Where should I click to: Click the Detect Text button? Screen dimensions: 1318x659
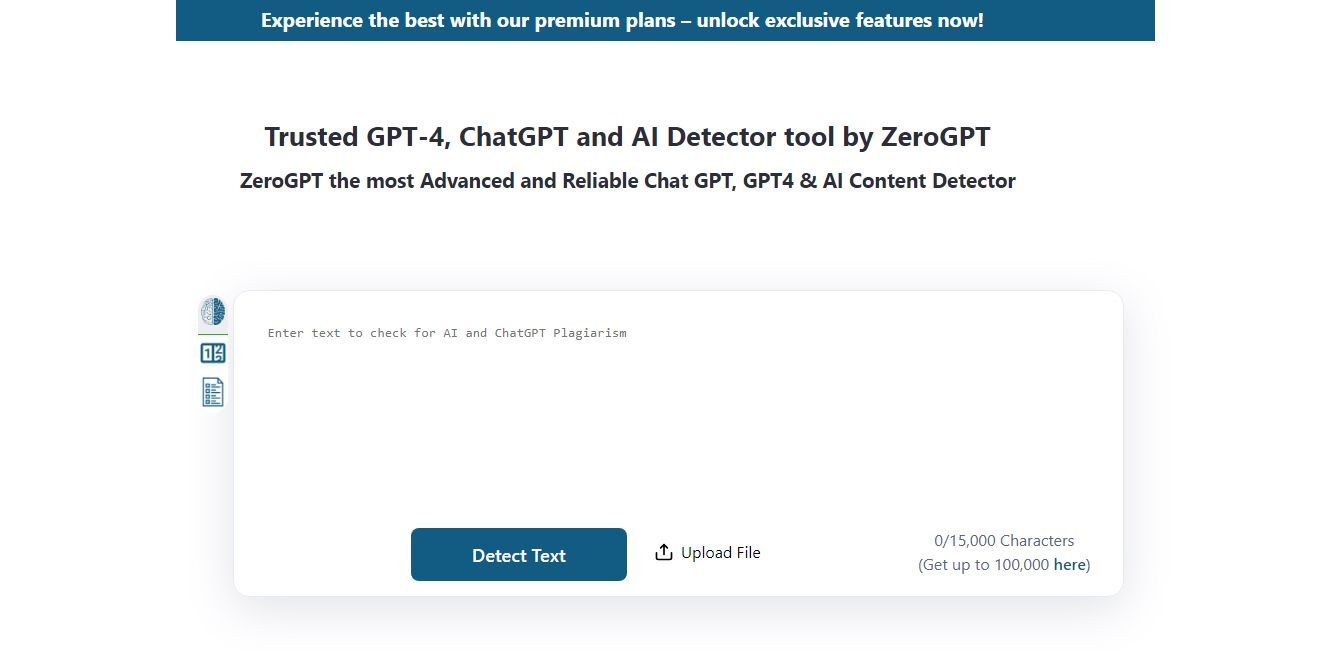[518, 554]
